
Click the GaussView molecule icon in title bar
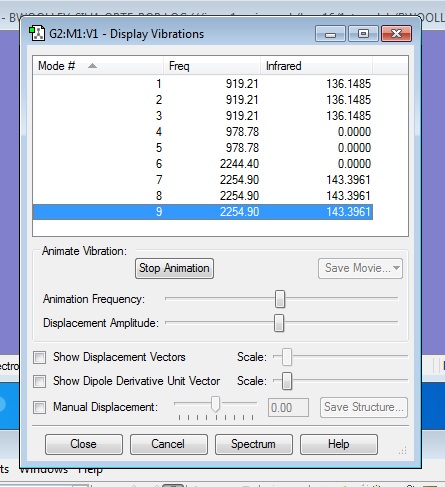[37, 33]
